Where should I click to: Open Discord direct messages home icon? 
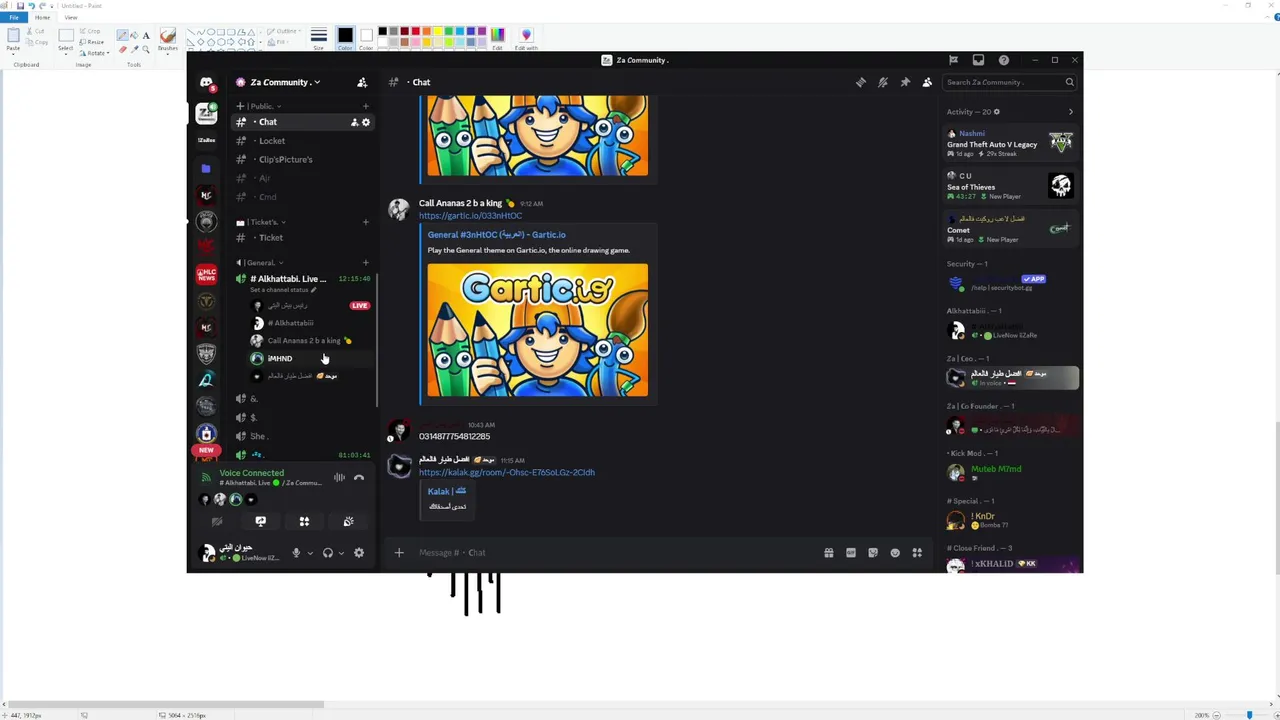coord(206,82)
